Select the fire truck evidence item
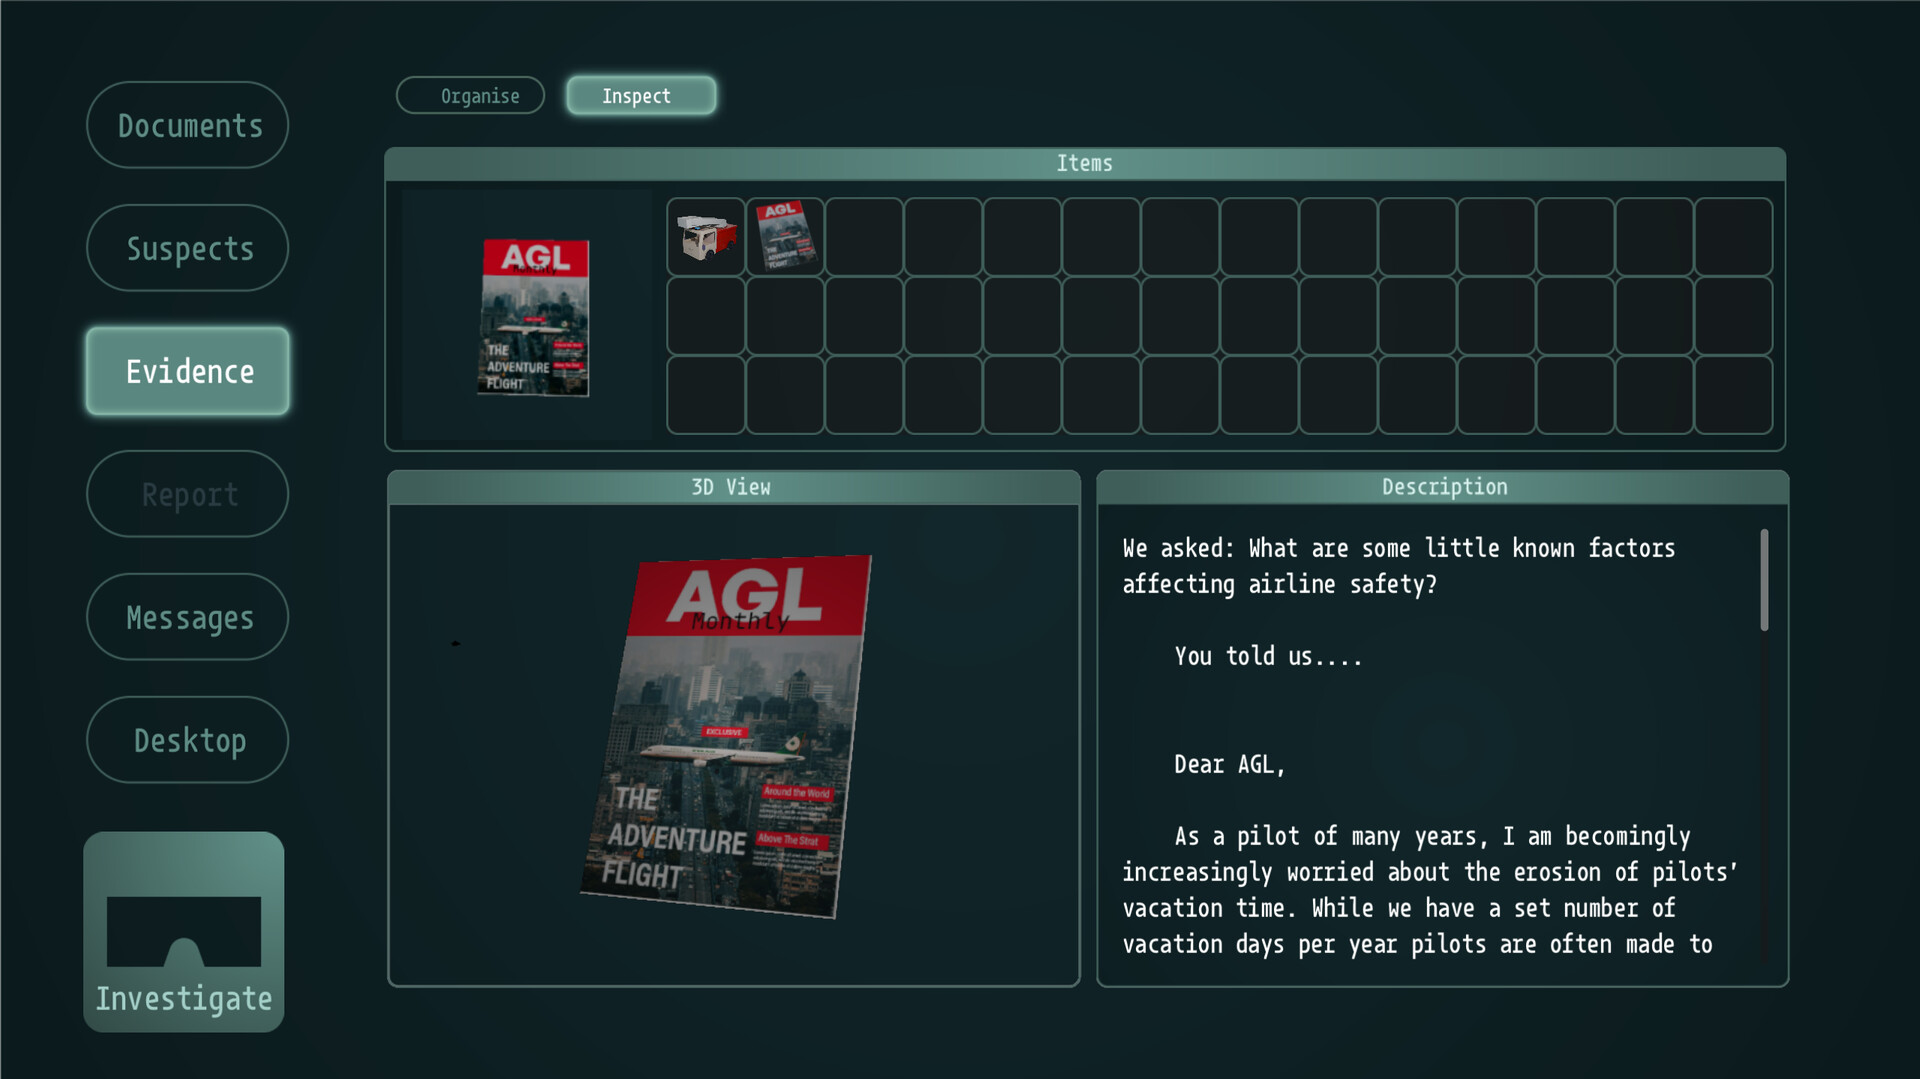The width and height of the screenshot is (1920, 1079). 706,237
